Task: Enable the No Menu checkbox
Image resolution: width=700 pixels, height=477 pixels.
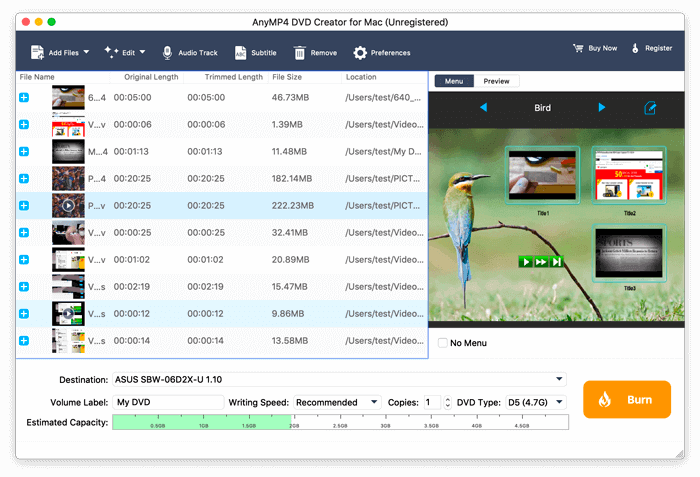Action: [x=443, y=343]
